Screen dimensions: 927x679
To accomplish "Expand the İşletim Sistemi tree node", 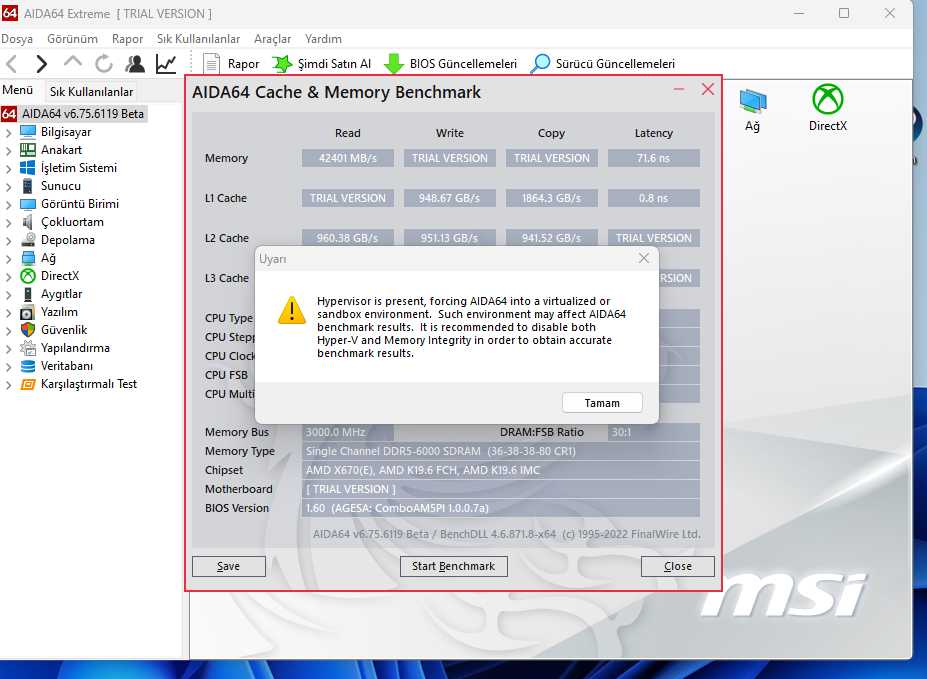I will click(8, 169).
